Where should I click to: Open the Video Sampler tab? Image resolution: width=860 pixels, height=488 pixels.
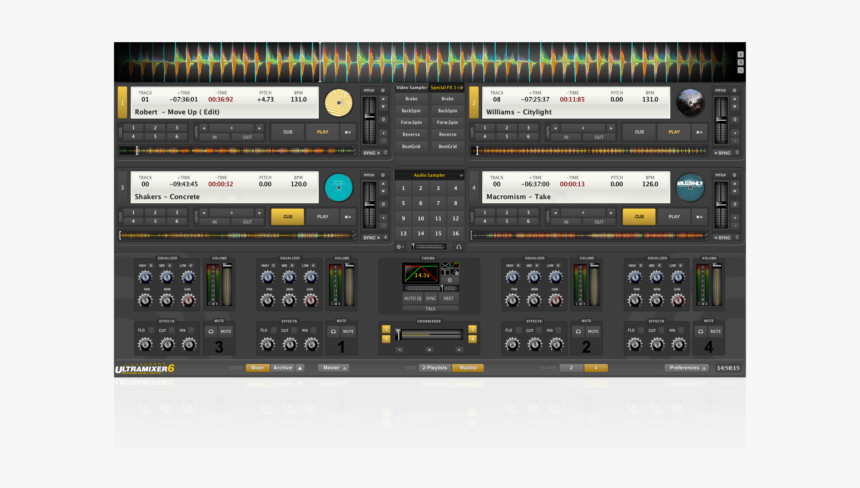click(x=411, y=88)
